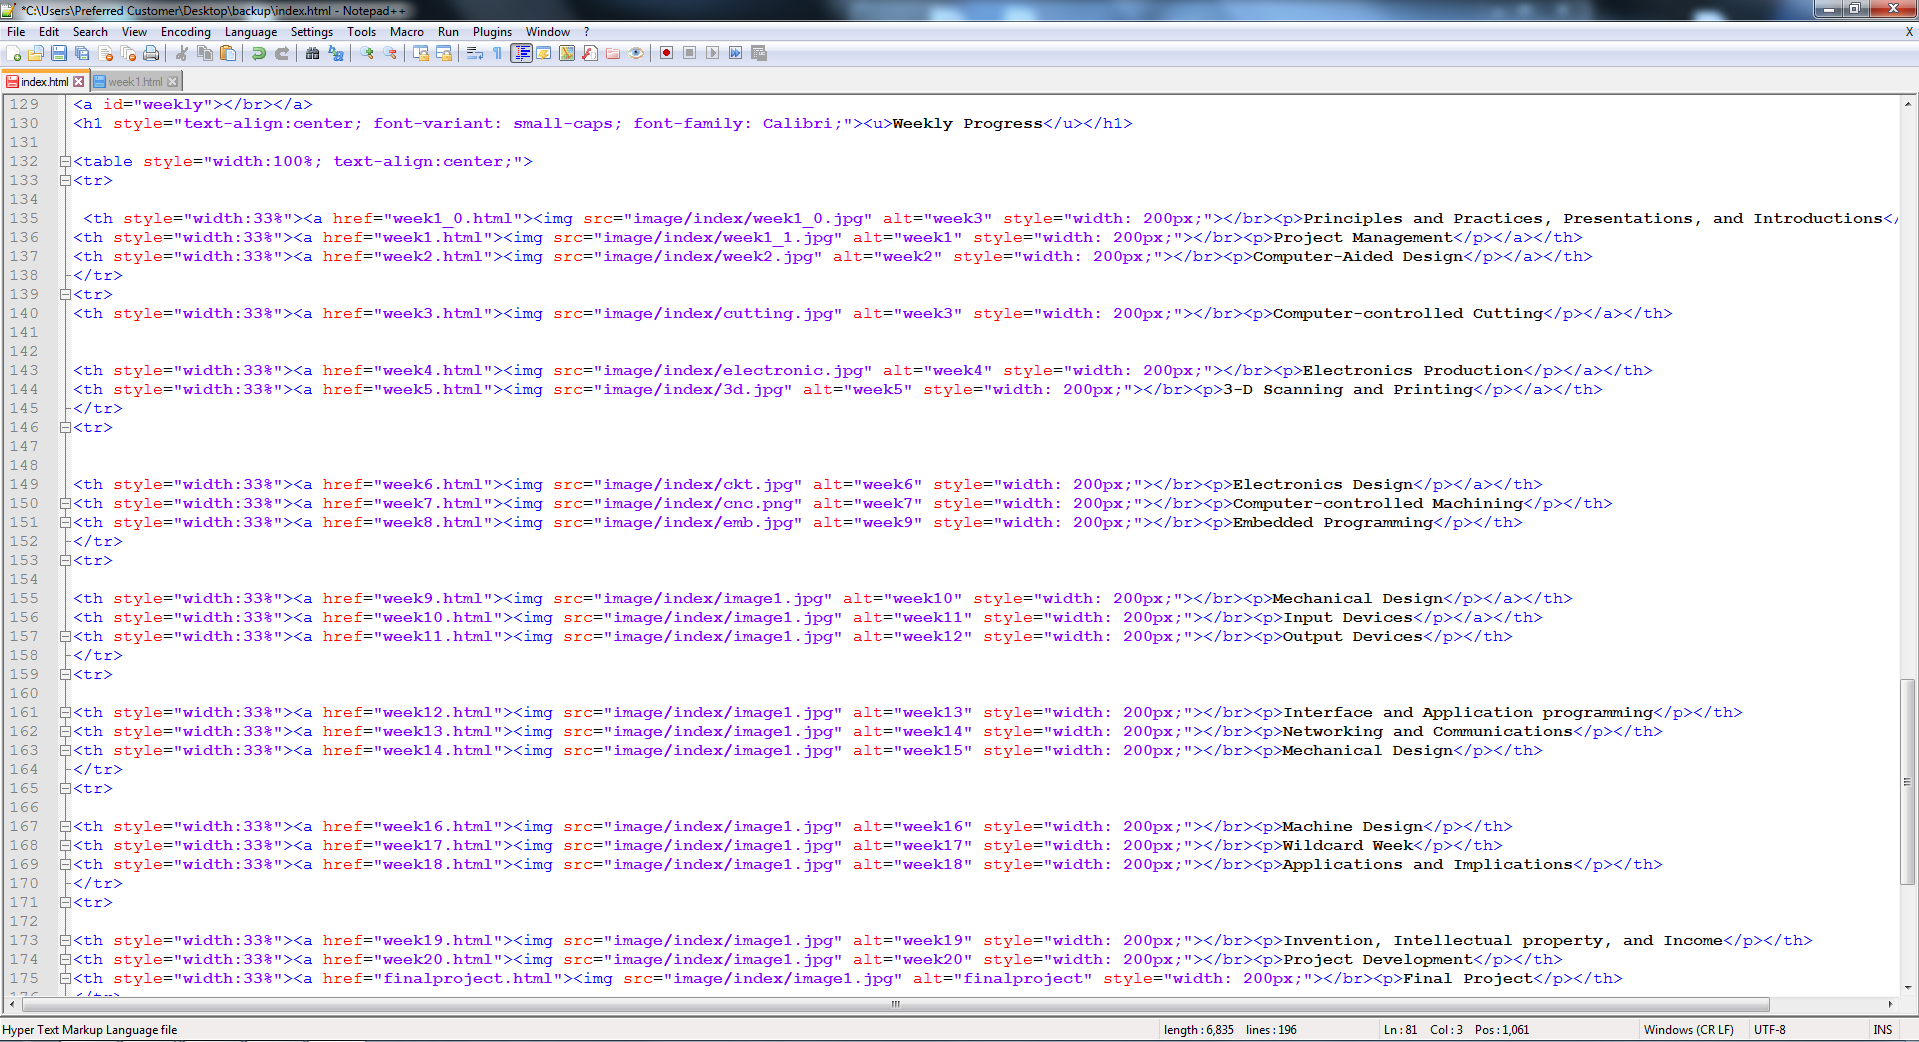The image size is (1919, 1042).
Task: Open the File menu
Action: pyautogui.click(x=16, y=32)
